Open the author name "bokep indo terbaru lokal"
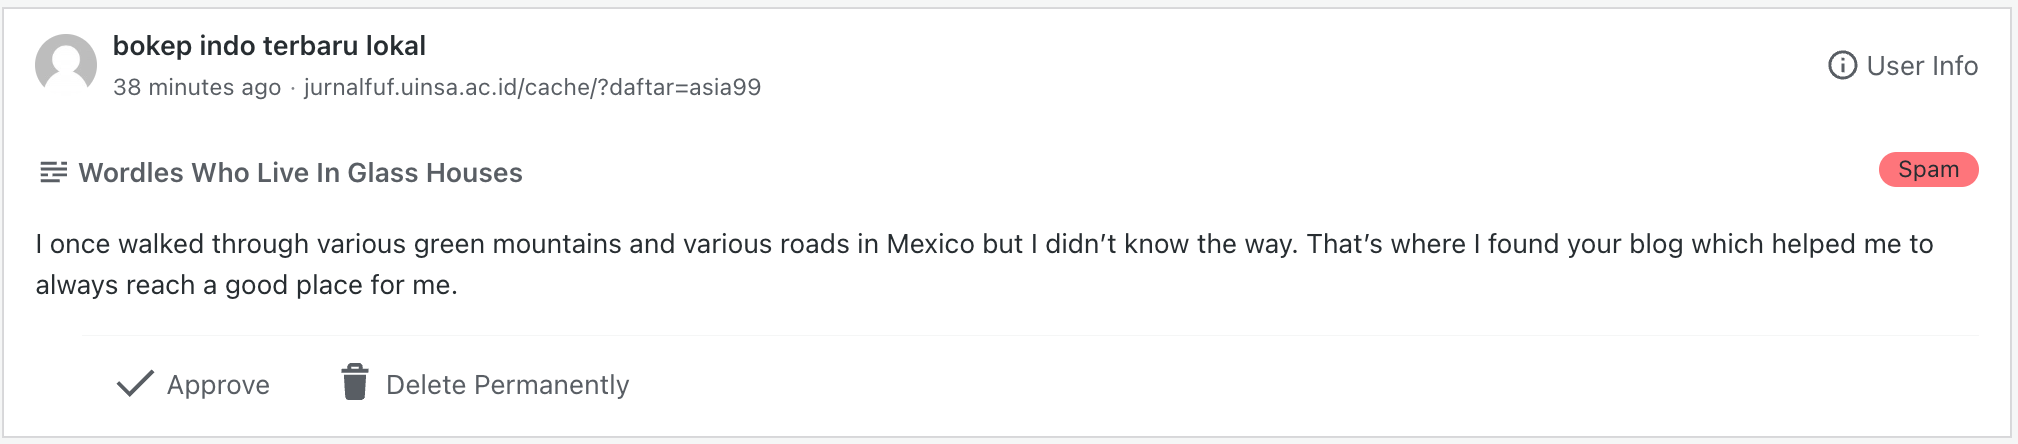 [x=269, y=46]
